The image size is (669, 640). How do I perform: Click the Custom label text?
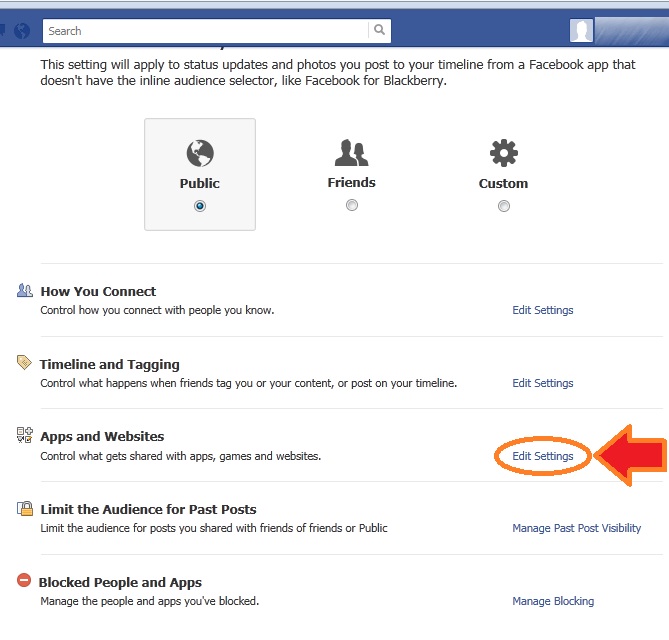click(x=503, y=183)
